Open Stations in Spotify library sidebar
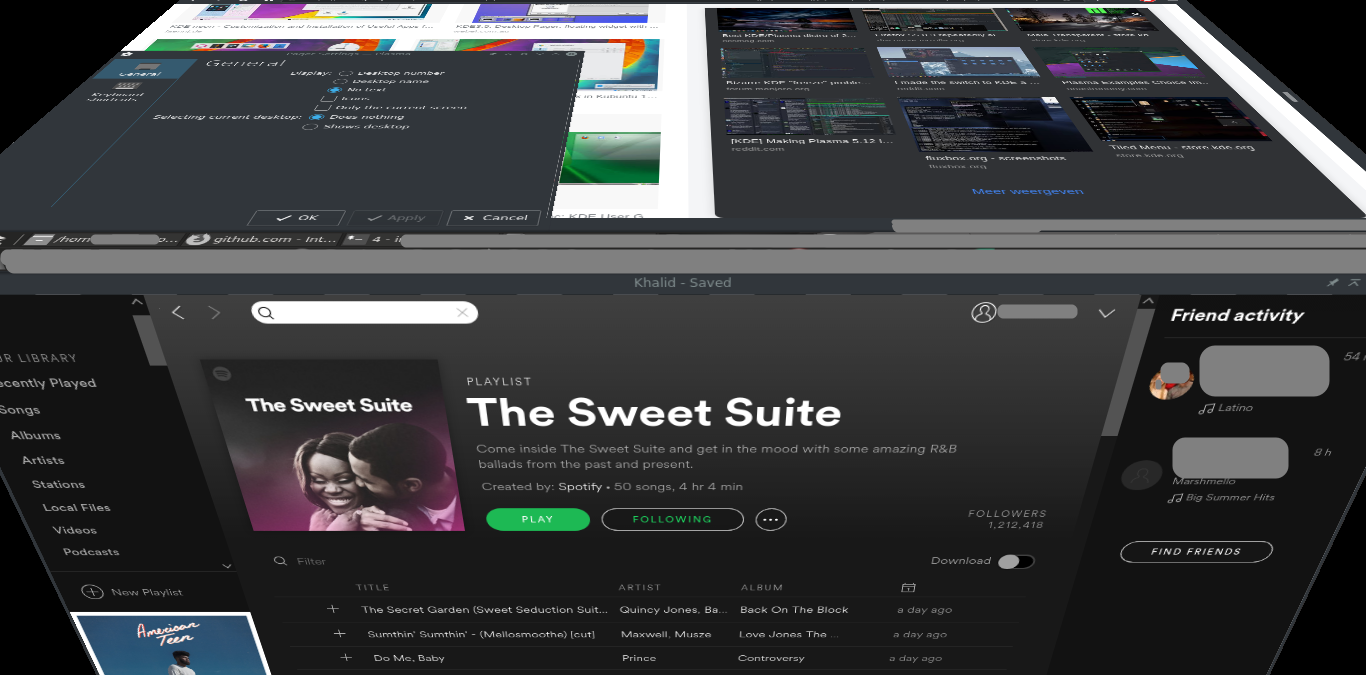Image resolution: width=1366 pixels, height=675 pixels. (58, 484)
